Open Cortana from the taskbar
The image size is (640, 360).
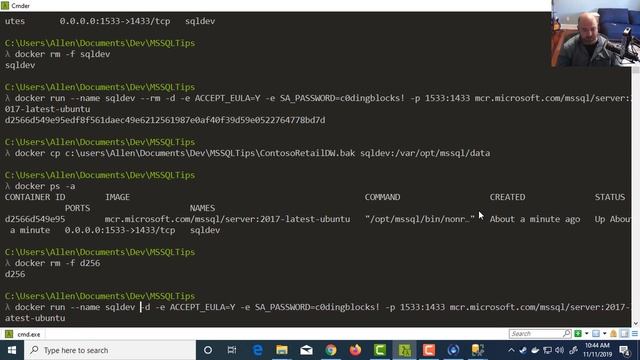tap(208, 350)
